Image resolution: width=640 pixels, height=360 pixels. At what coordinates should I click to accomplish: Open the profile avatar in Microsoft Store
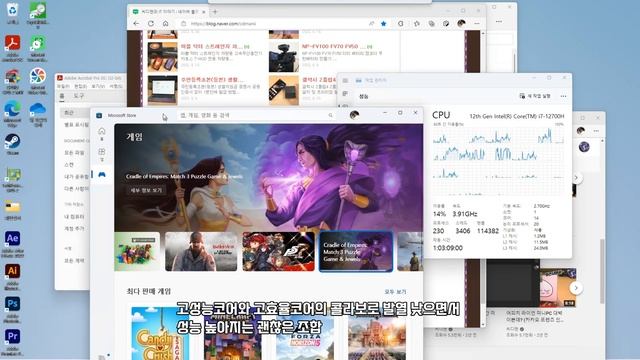[354, 115]
